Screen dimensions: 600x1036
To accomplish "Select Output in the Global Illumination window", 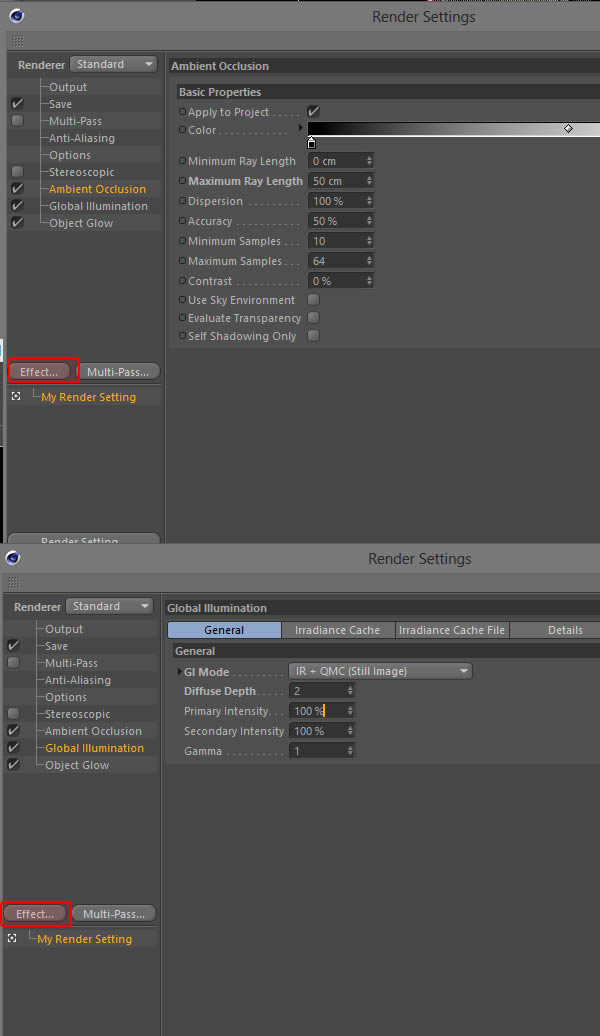I will click(x=64, y=629).
